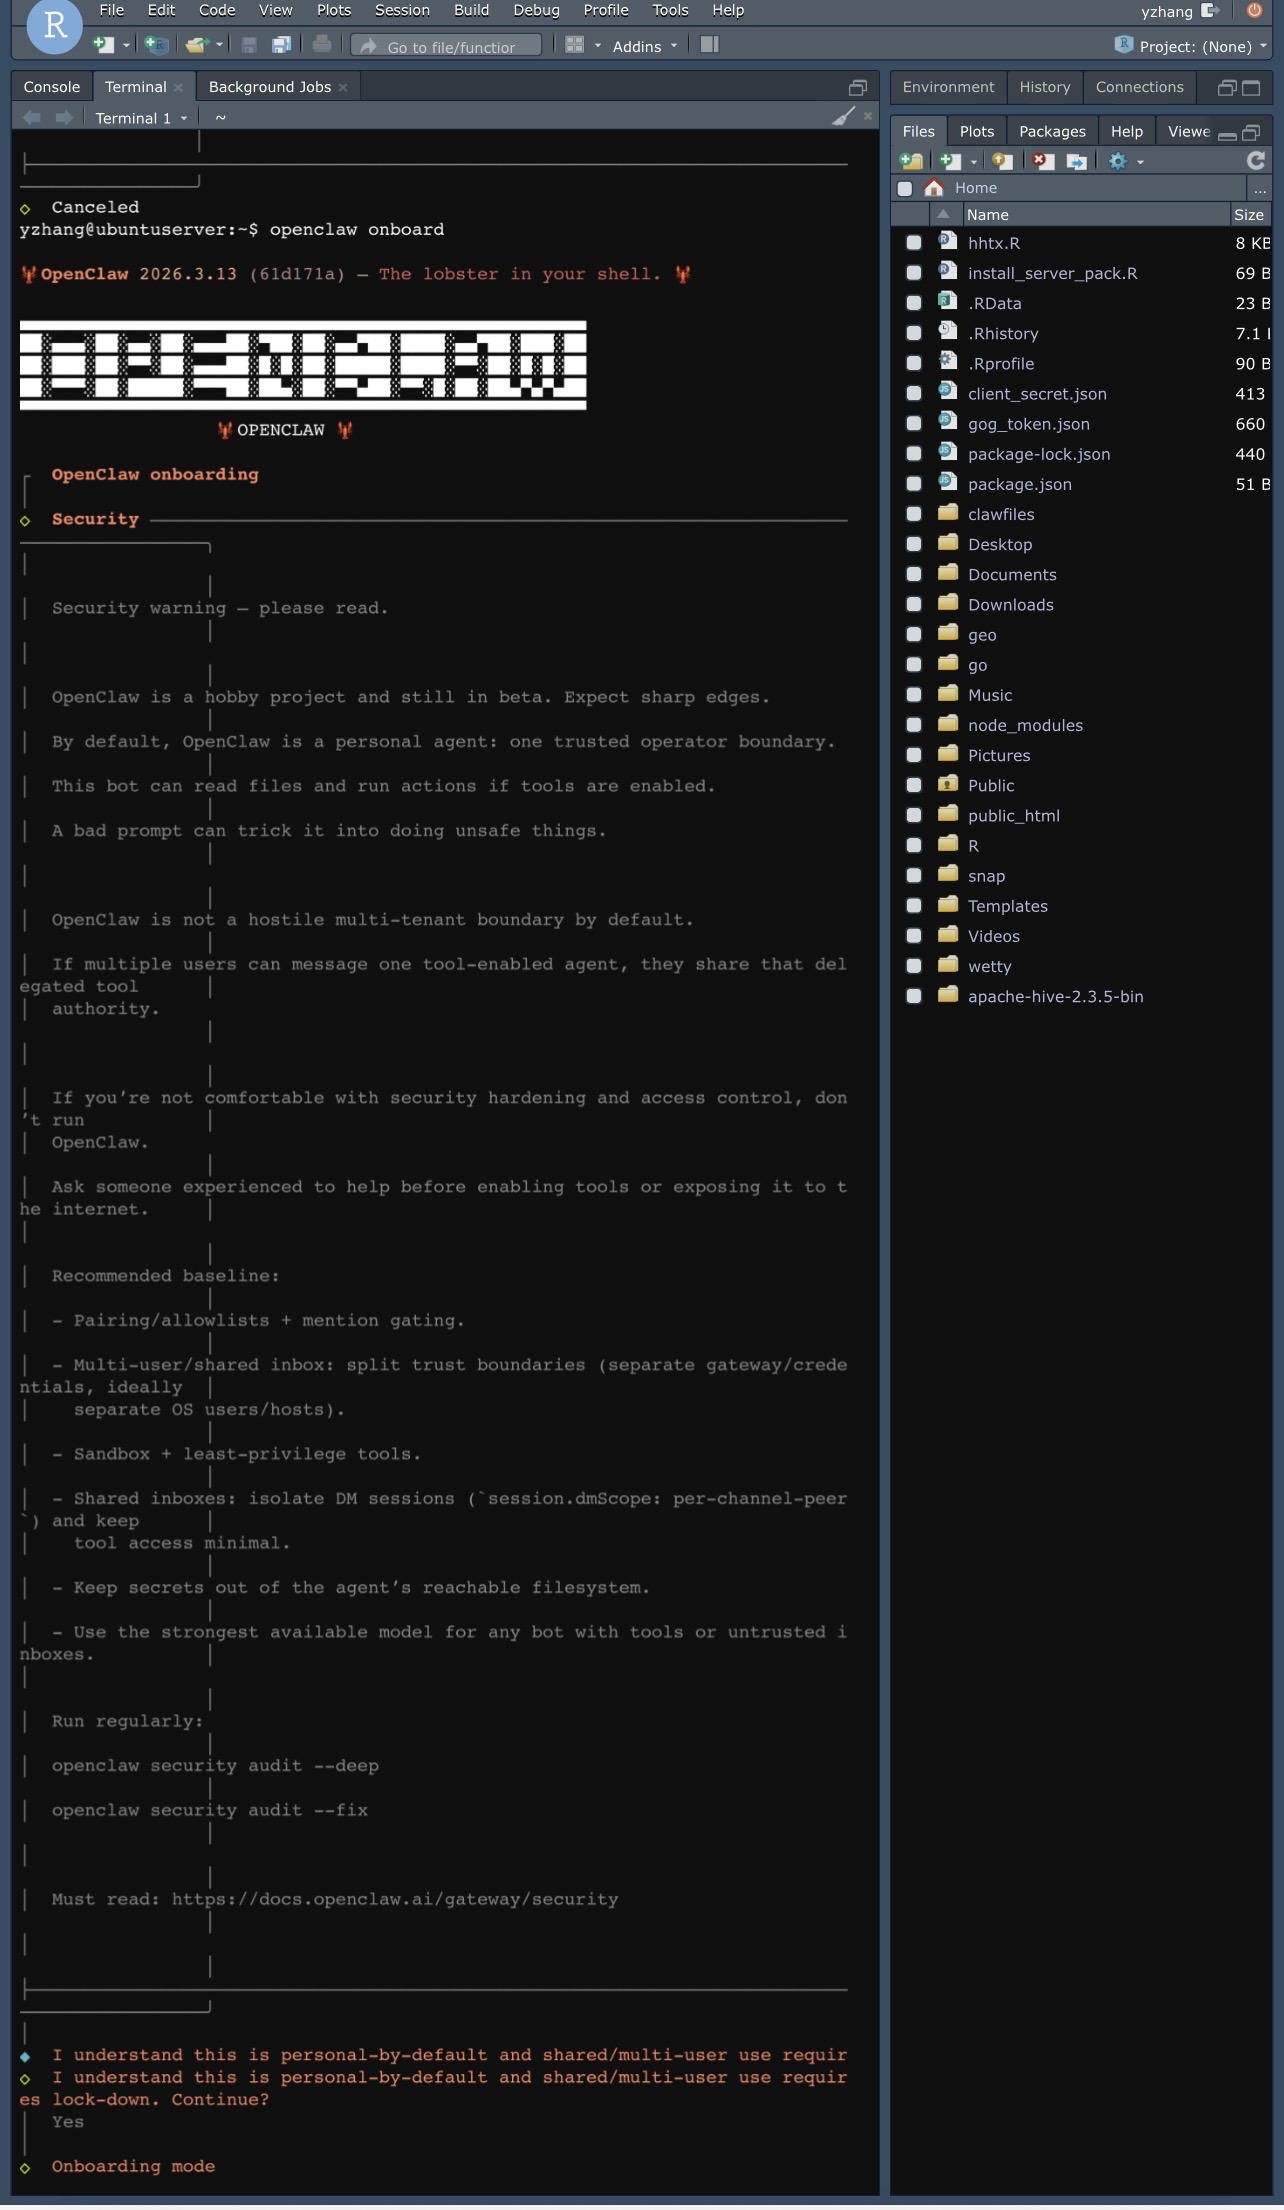Expand the Addins dropdown menu
Screen dimensions: 1284x2210
[645, 46]
